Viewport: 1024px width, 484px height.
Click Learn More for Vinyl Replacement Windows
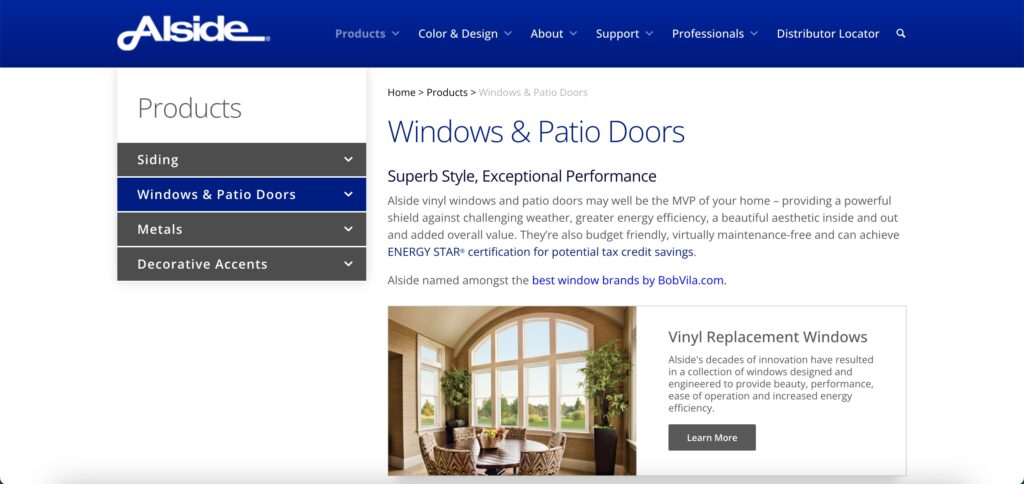click(712, 438)
